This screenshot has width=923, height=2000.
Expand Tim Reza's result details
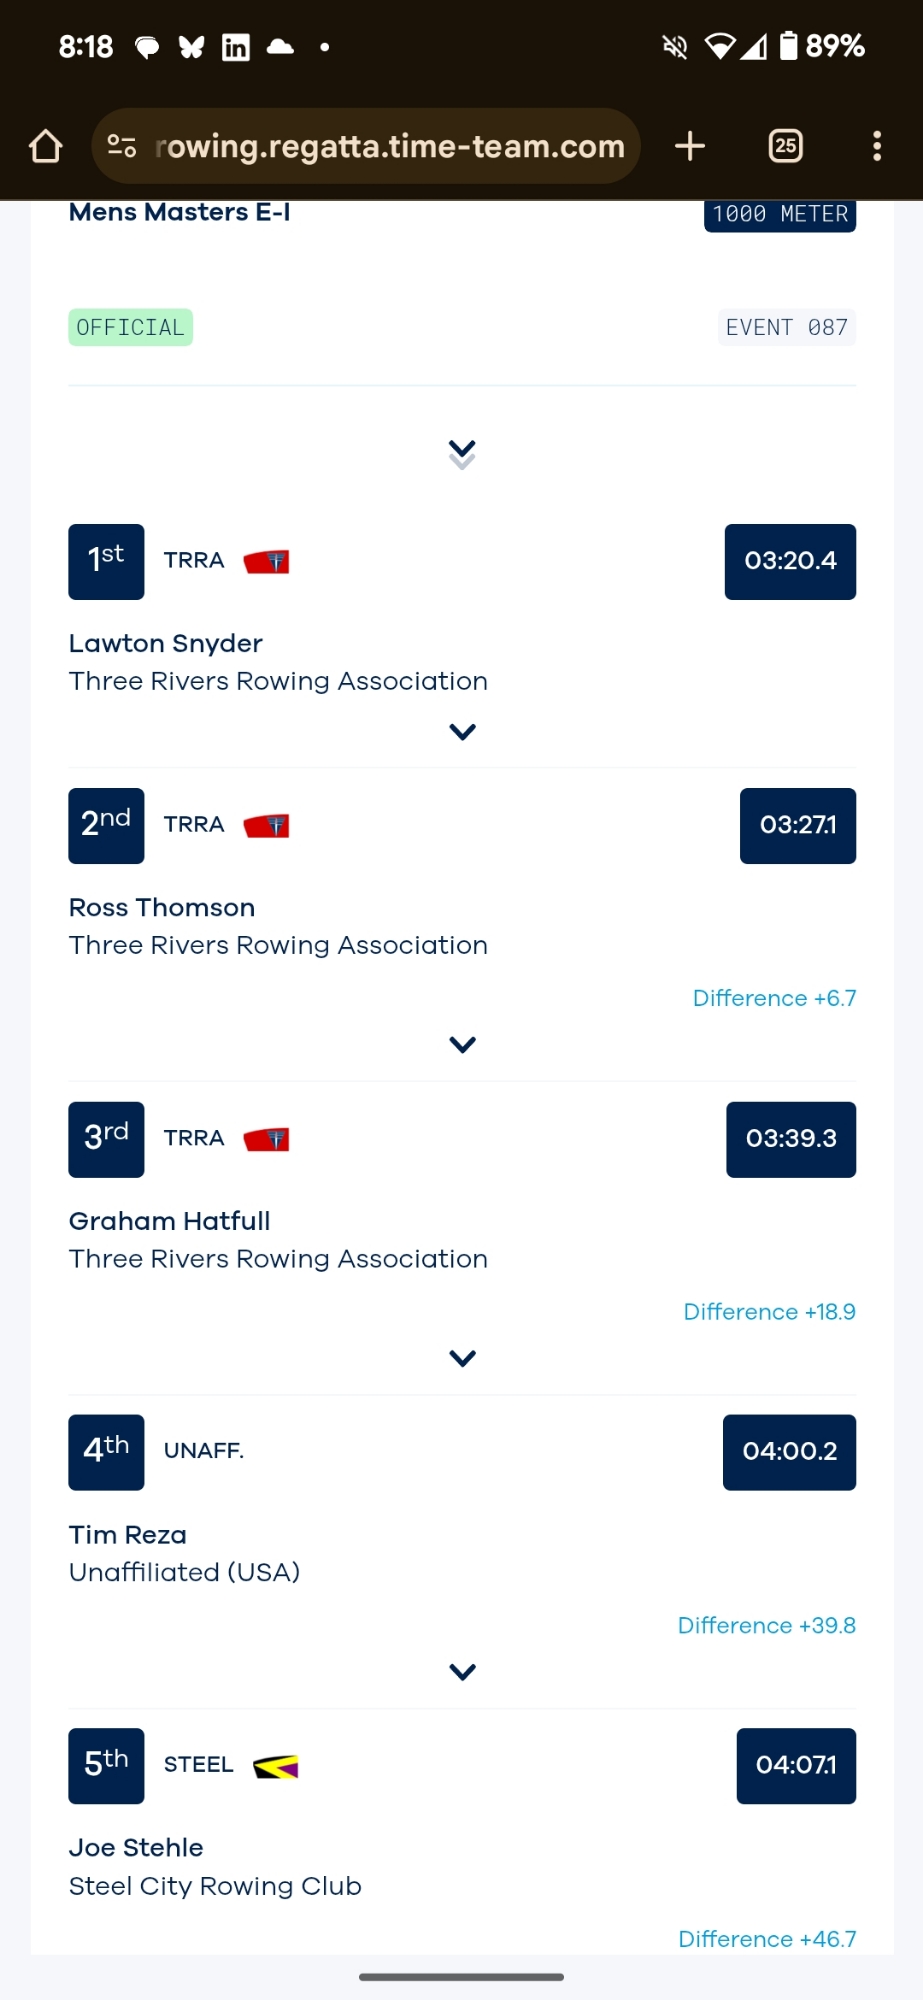coord(462,1672)
